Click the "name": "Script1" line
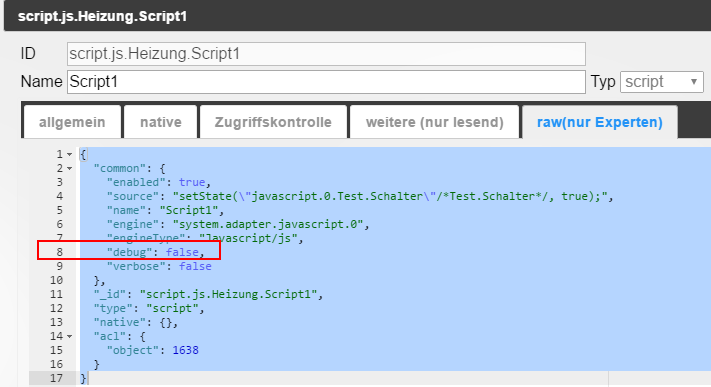 (166, 211)
